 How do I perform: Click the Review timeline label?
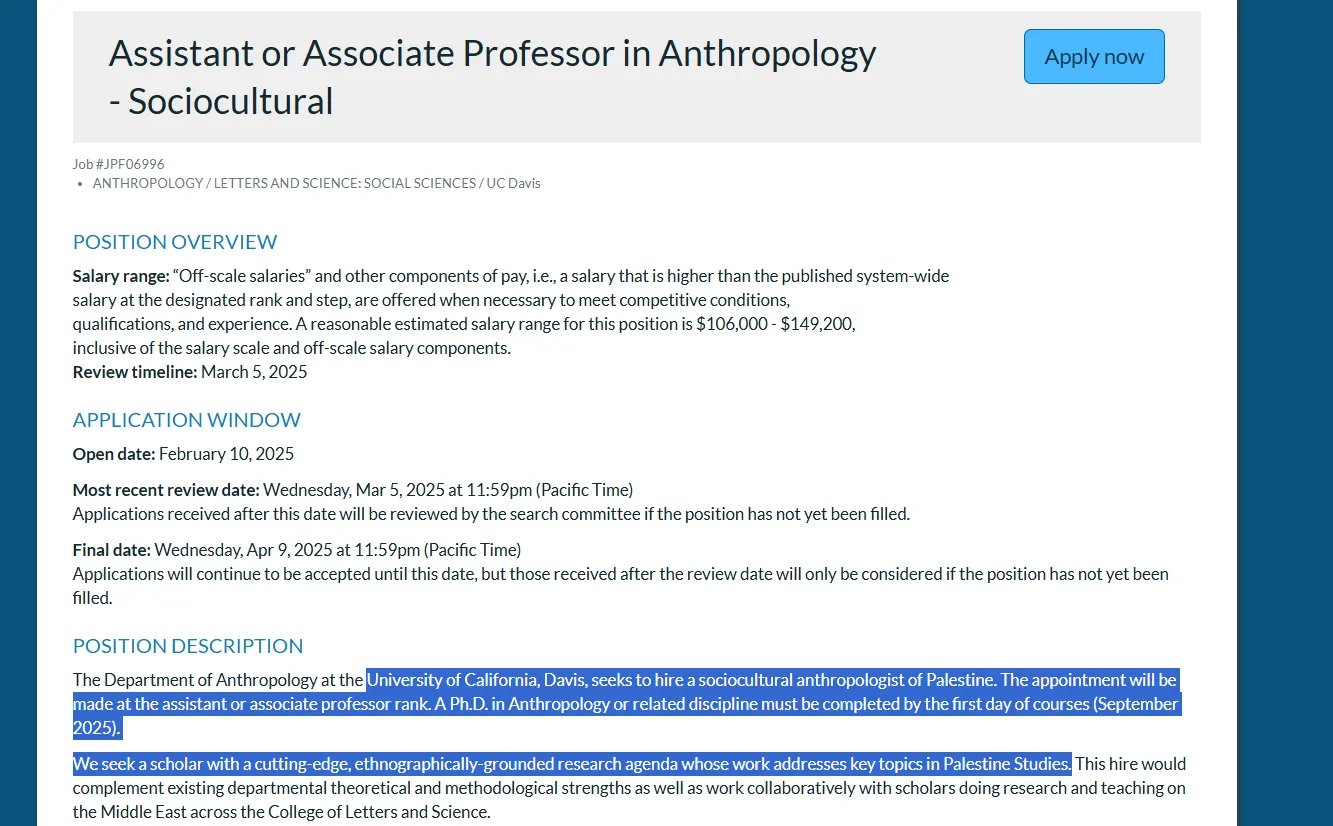coord(135,372)
